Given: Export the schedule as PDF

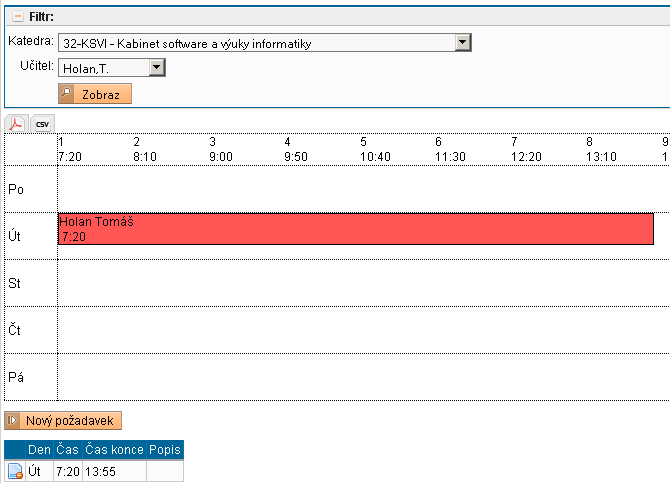Looking at the screenshot, I should (16, 124).
